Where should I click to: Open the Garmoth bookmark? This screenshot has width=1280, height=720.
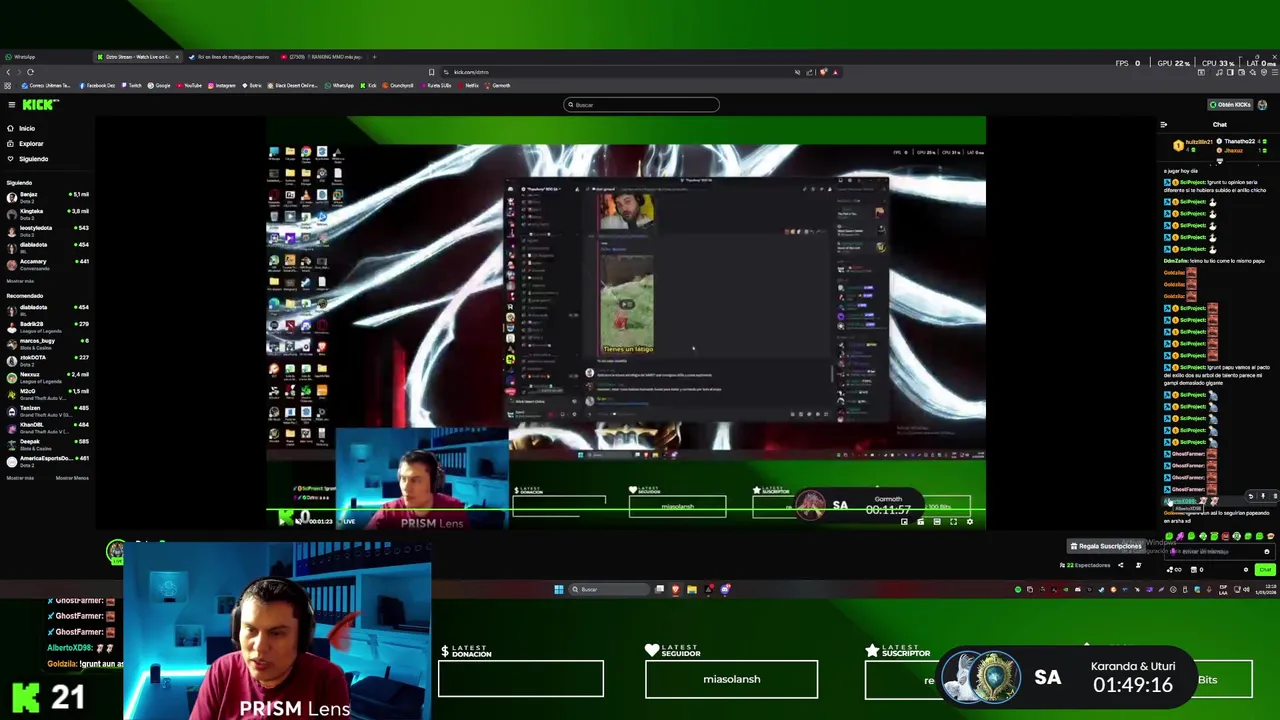(x=499, y=86)
